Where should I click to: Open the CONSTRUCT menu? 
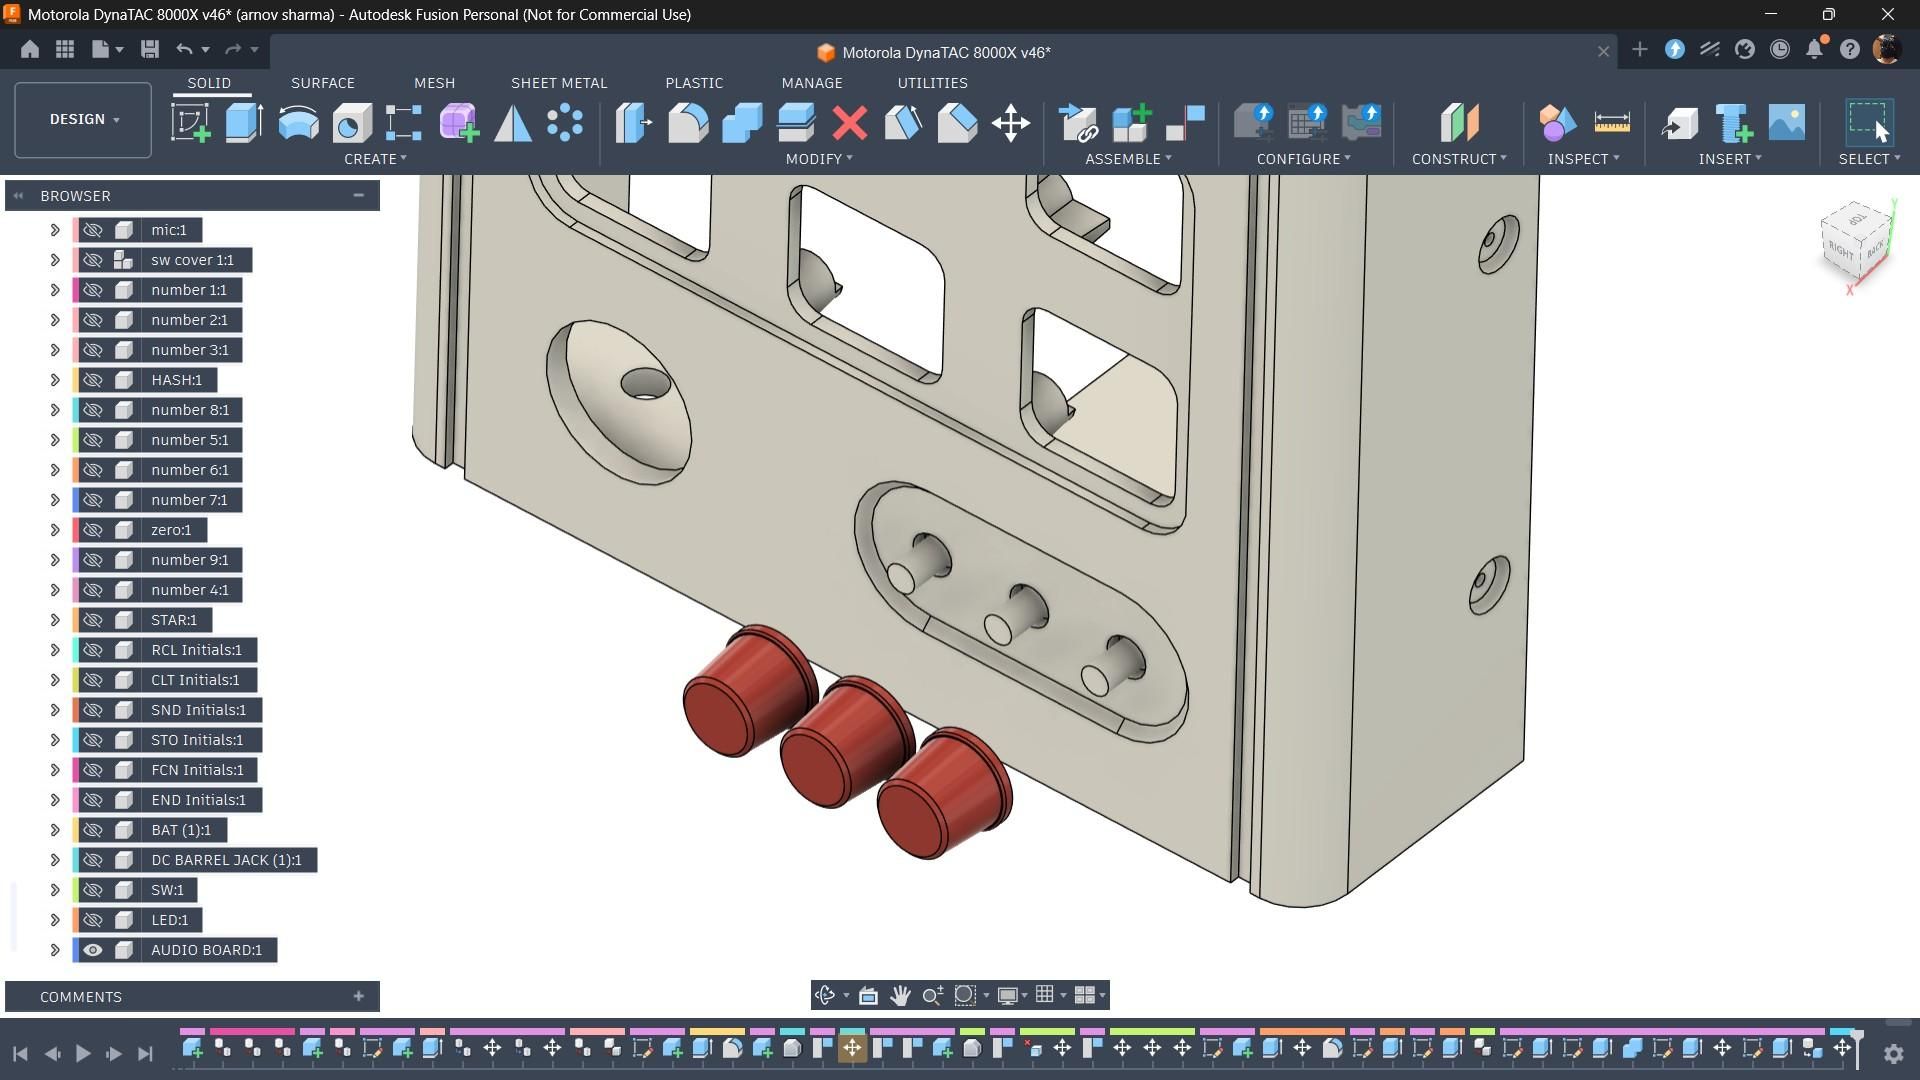pyautogui.click(x=1459, y=159)
